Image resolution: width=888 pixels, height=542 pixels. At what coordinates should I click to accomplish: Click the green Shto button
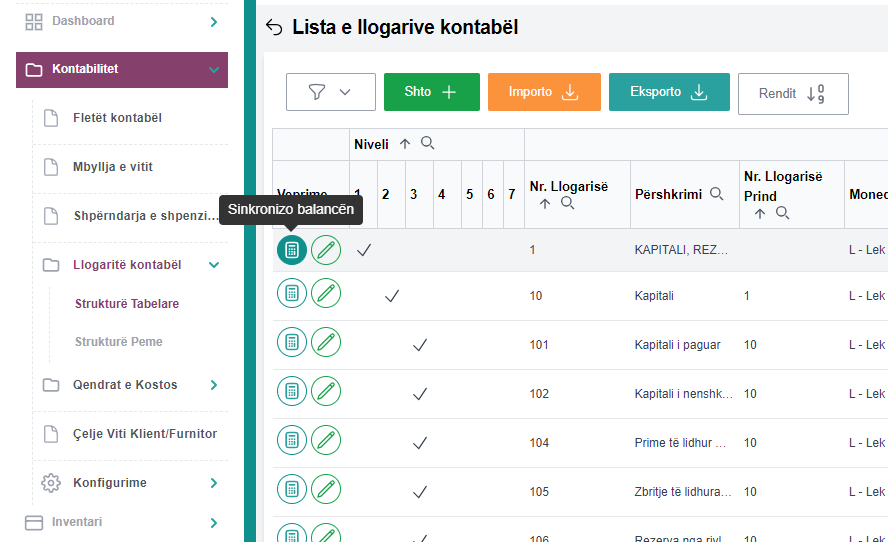[x=431, y=92]
